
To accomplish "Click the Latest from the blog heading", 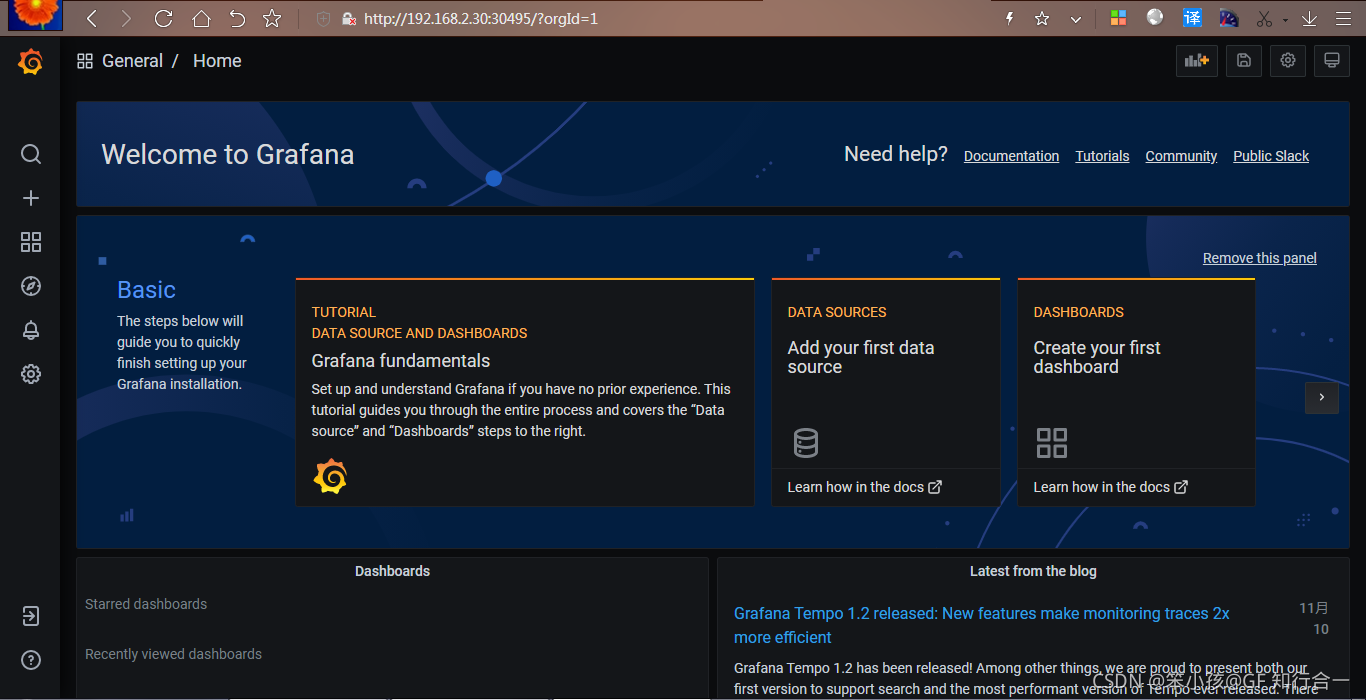I will [1033, 571].
